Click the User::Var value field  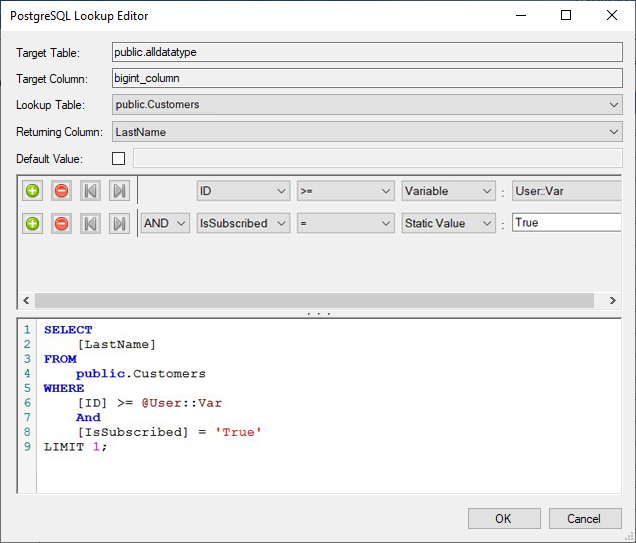[x=567, y=191]
